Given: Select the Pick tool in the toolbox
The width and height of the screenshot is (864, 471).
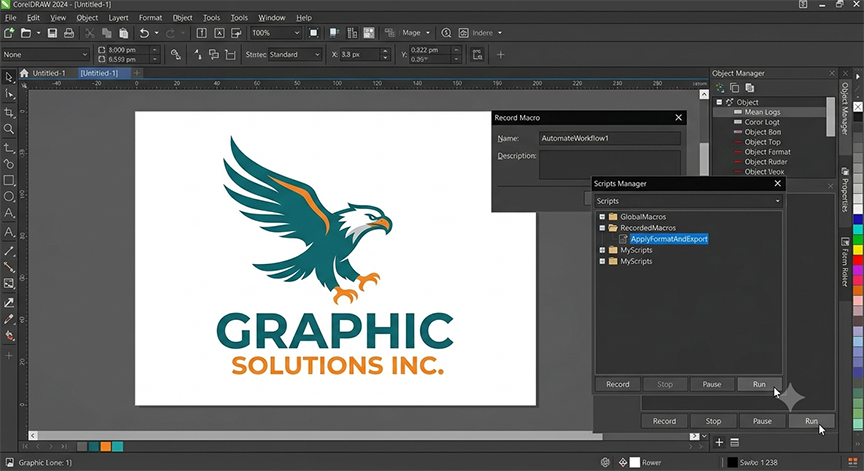Looking at the screenshot, I should 9,77.
